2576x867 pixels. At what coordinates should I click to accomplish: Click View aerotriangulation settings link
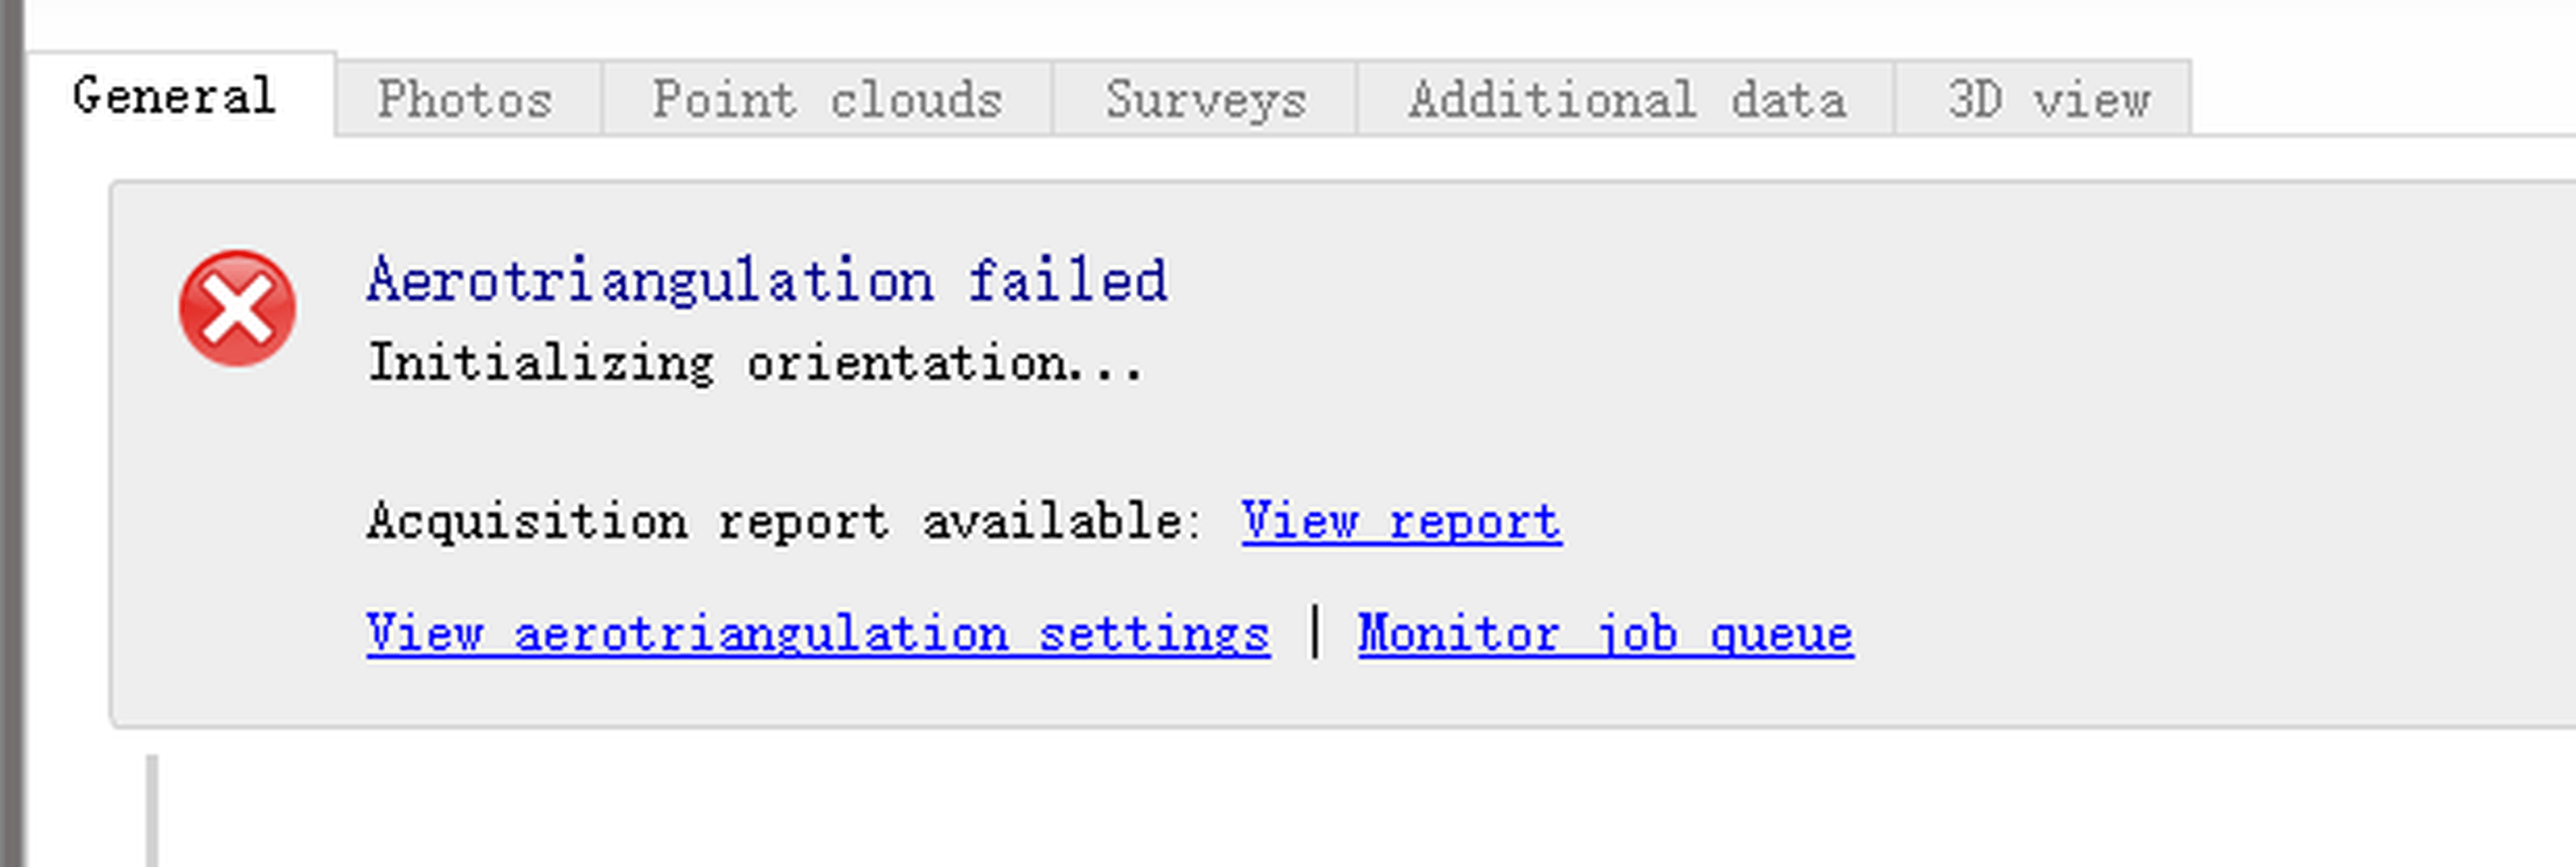[817, 633]
